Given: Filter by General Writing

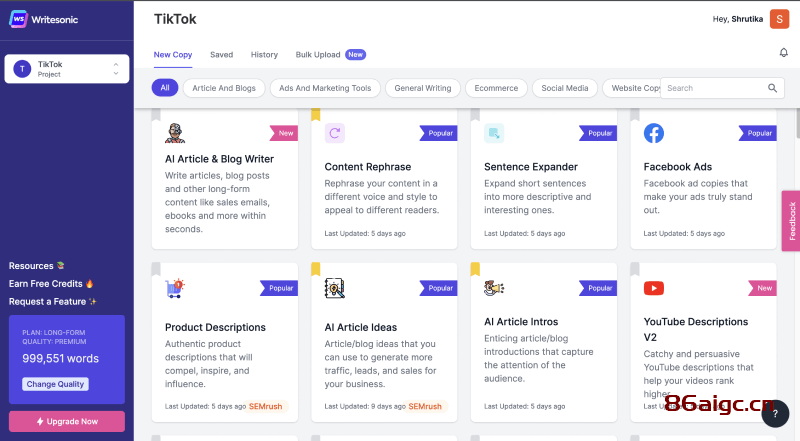Looking at the screenshot, I should pos(423,88).
